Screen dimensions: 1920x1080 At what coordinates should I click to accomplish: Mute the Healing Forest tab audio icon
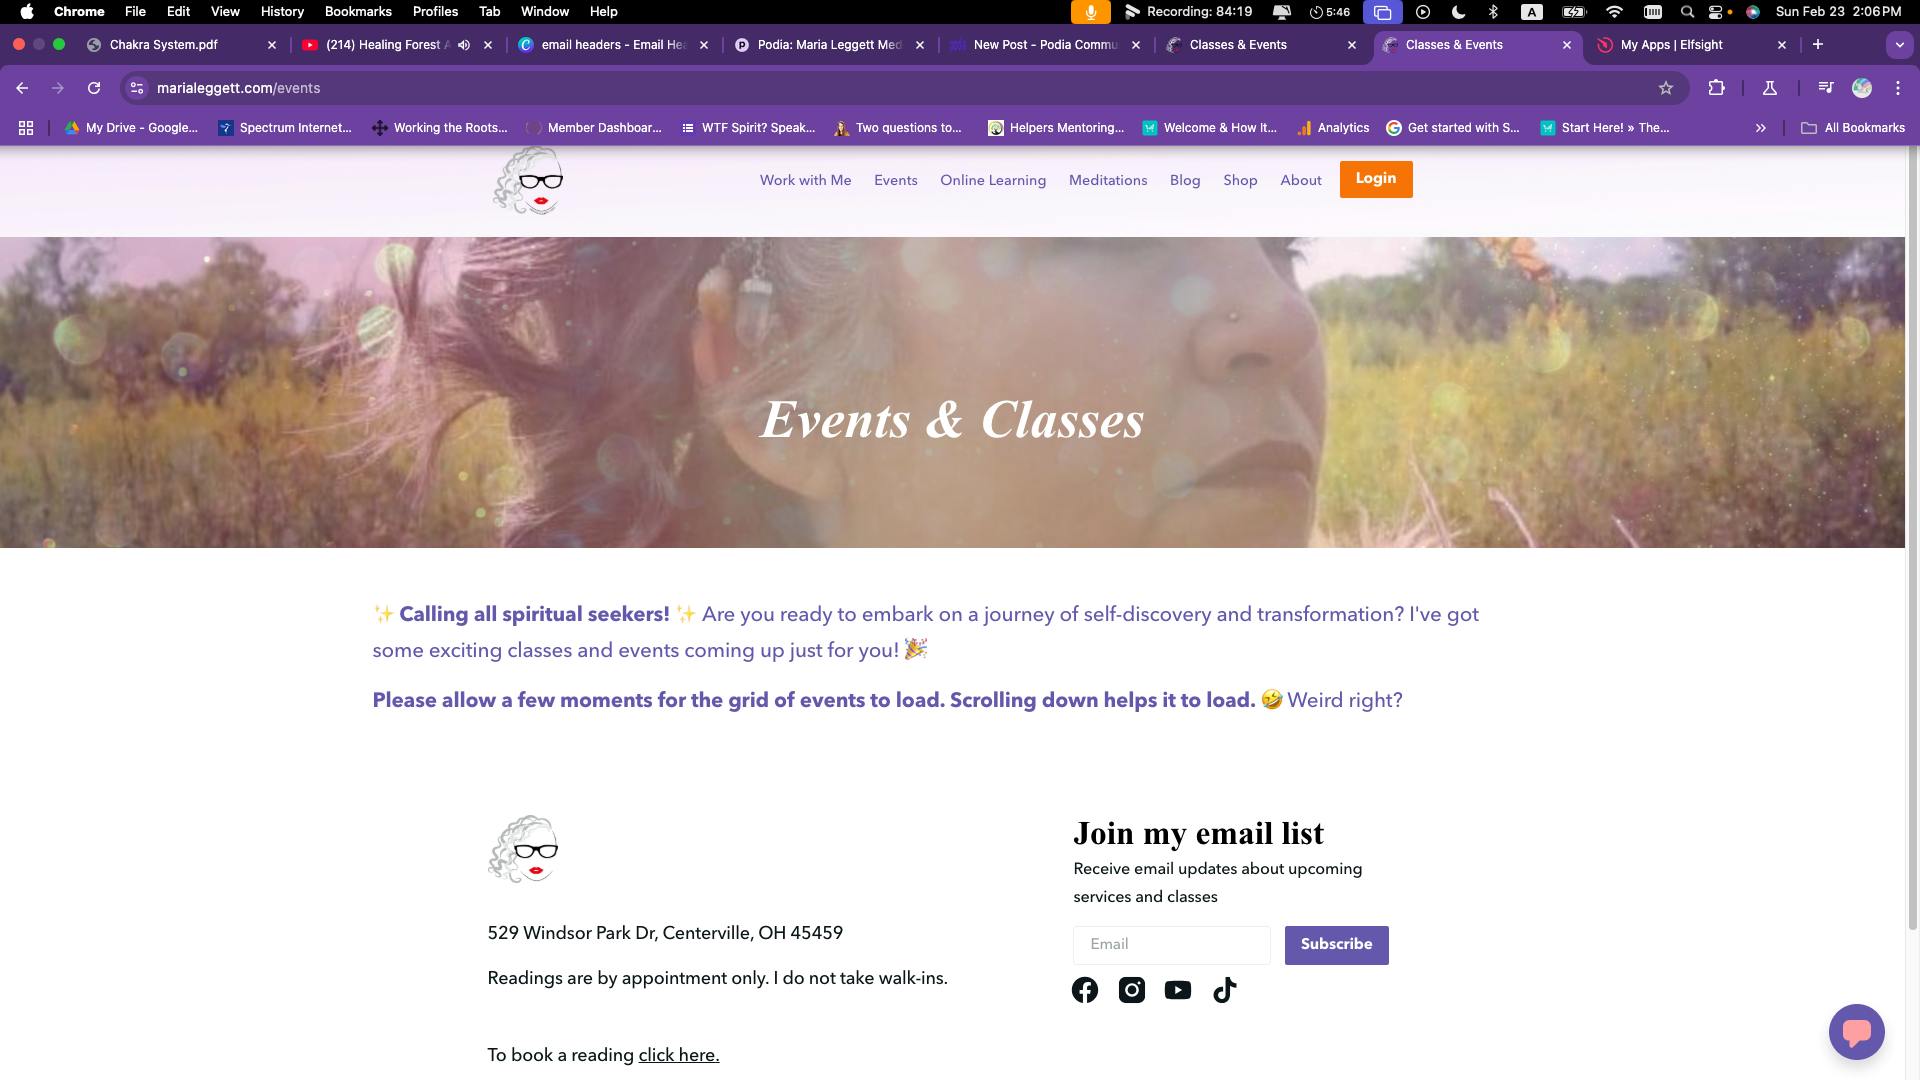click(464, 45)
